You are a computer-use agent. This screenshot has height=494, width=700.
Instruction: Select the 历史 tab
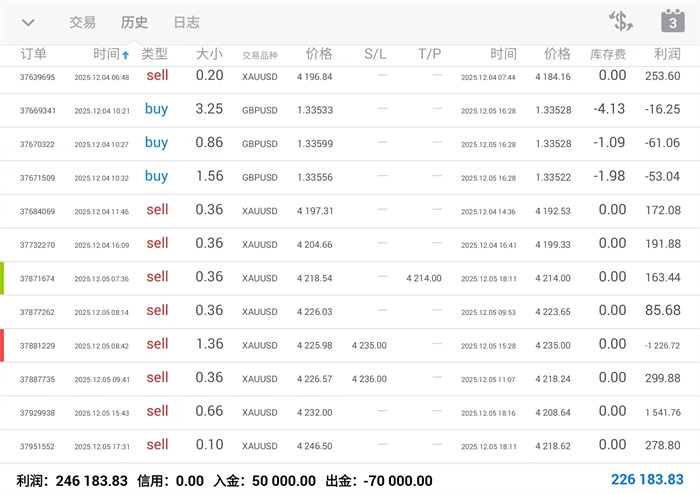134,22
